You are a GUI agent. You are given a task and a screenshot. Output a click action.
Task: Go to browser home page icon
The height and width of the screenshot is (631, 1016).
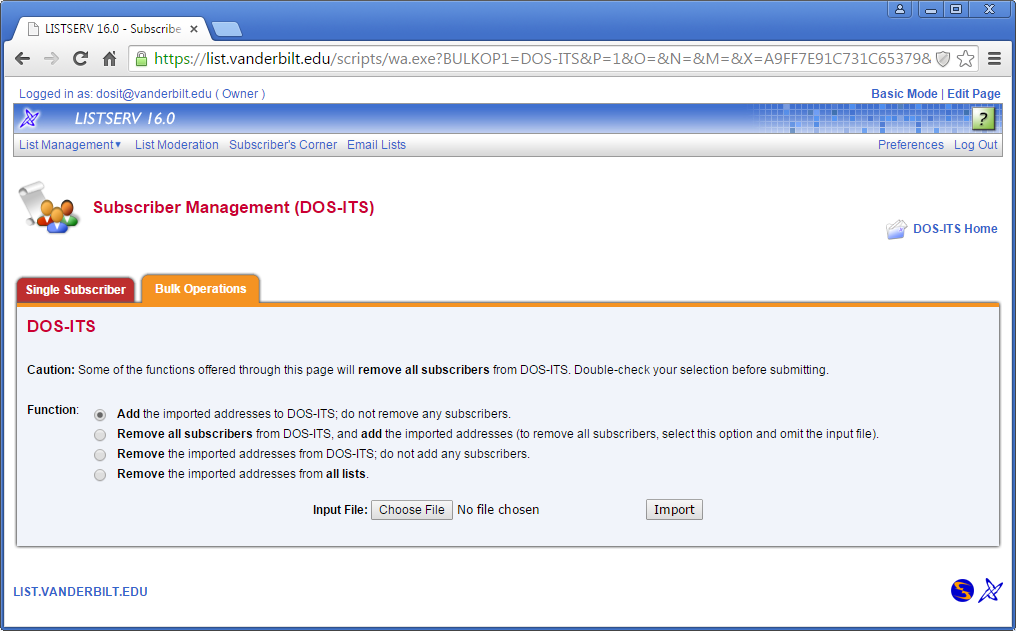tap(110, 59)
